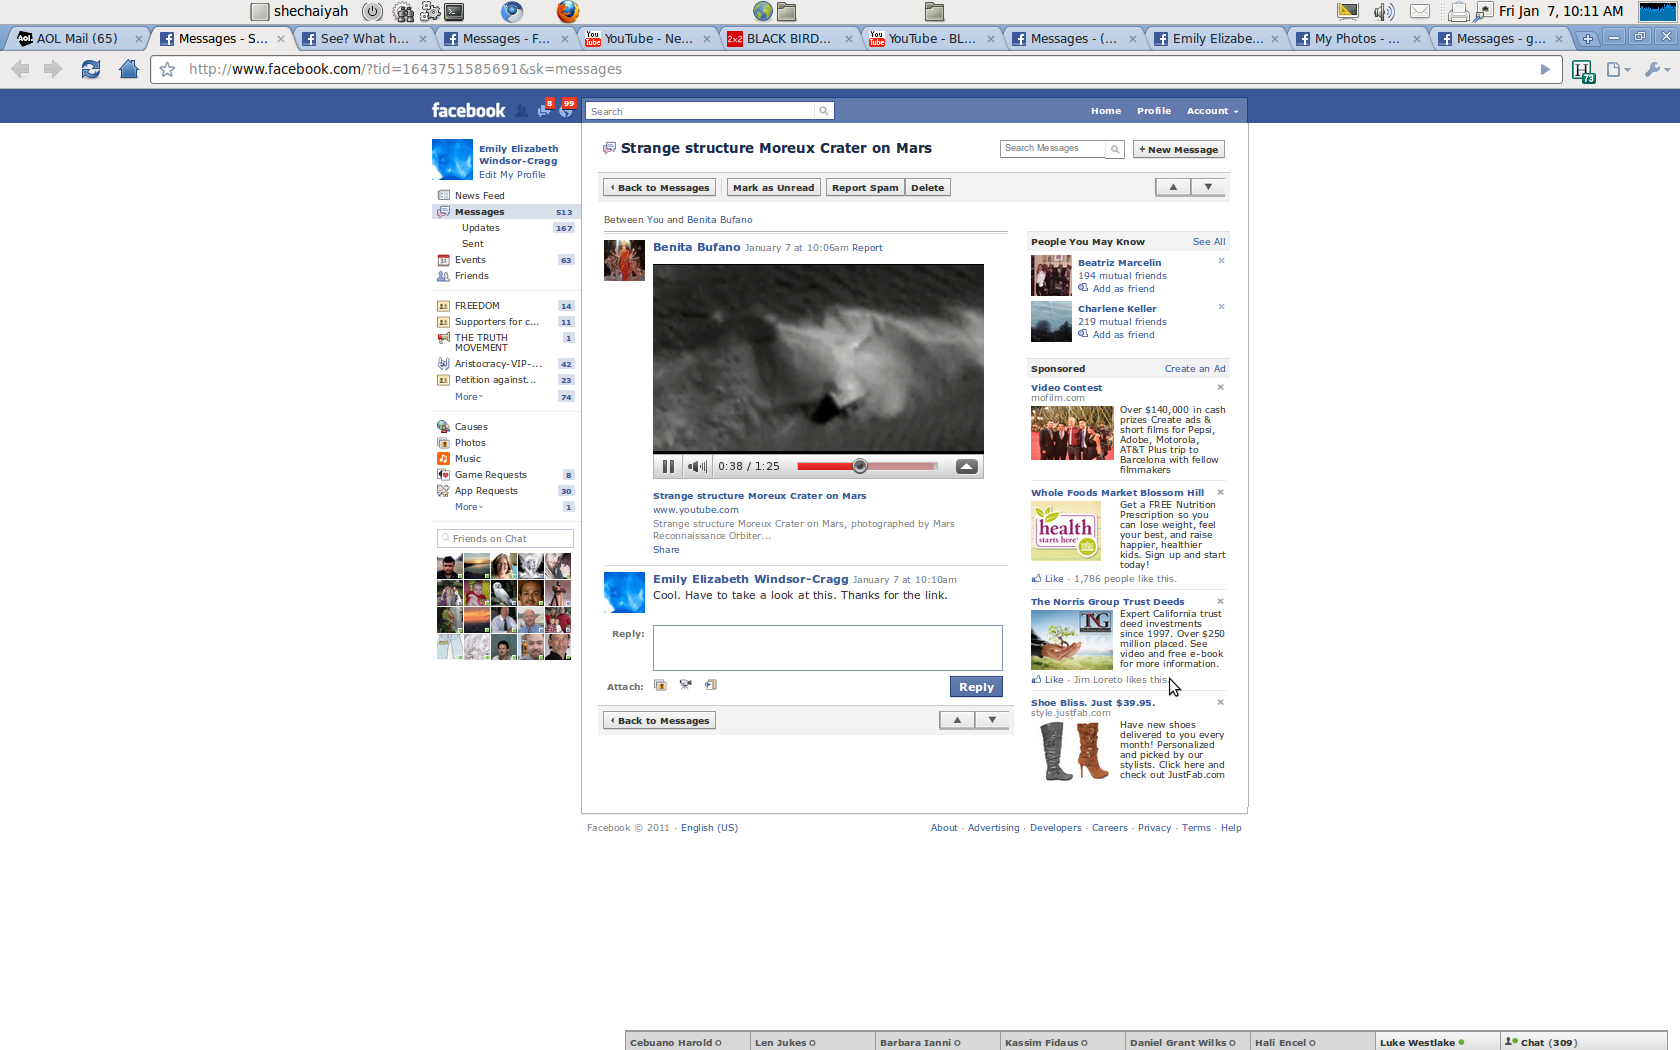Screen dimensions: 1680x1050
Task: Open News Feed in sidebar
Action: (x=479, y=196)
